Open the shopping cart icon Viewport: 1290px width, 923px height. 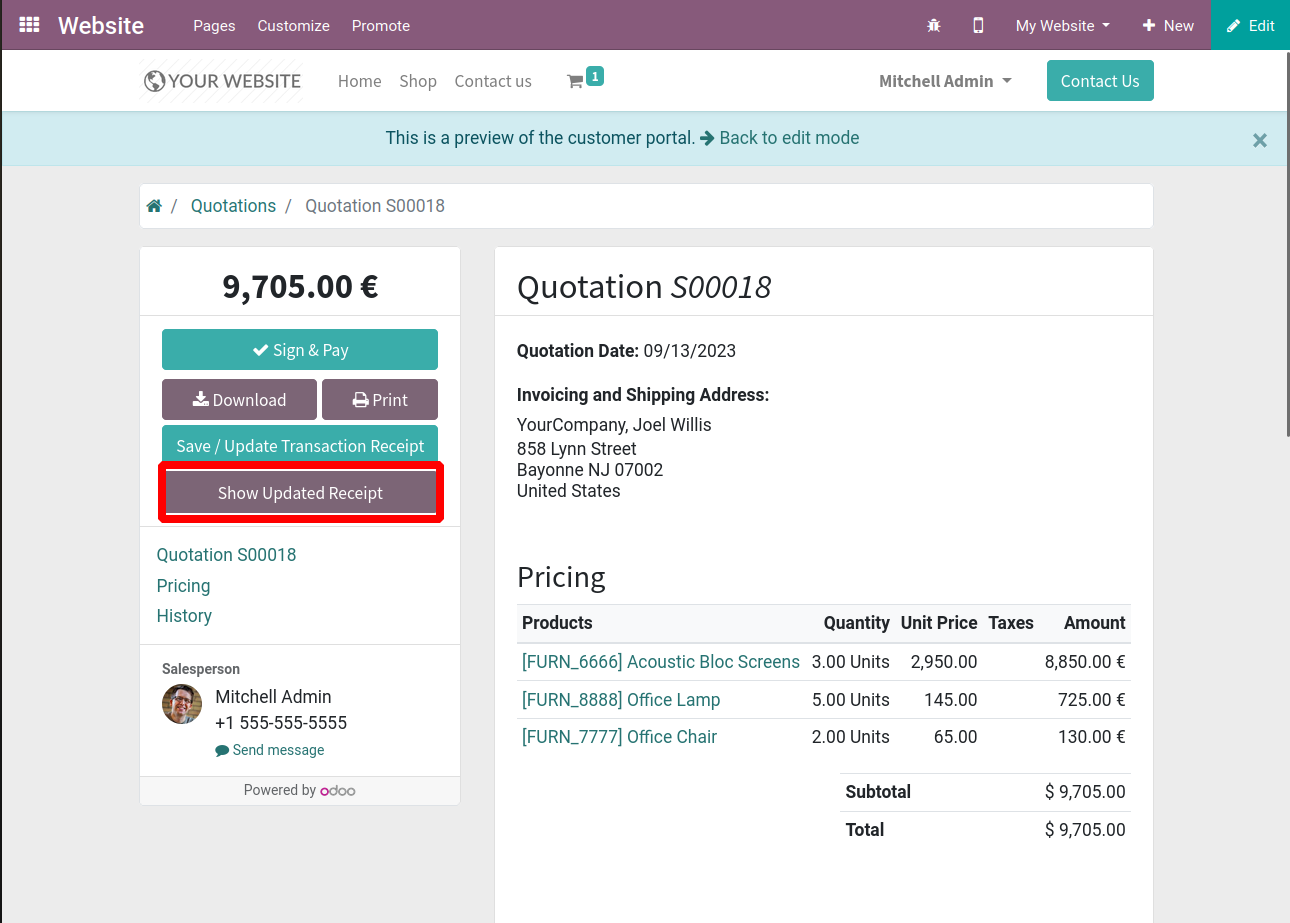tap(576, 81)
